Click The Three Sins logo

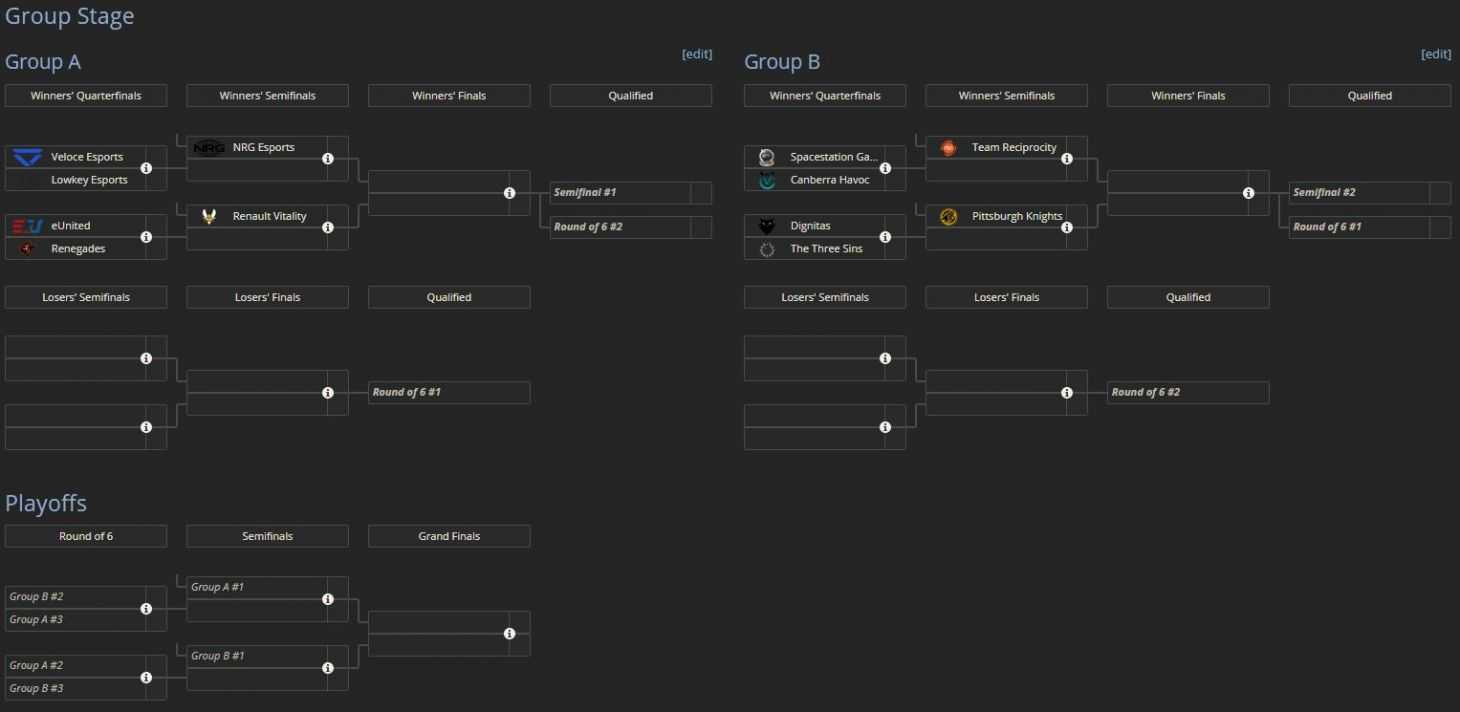point(767,249)
